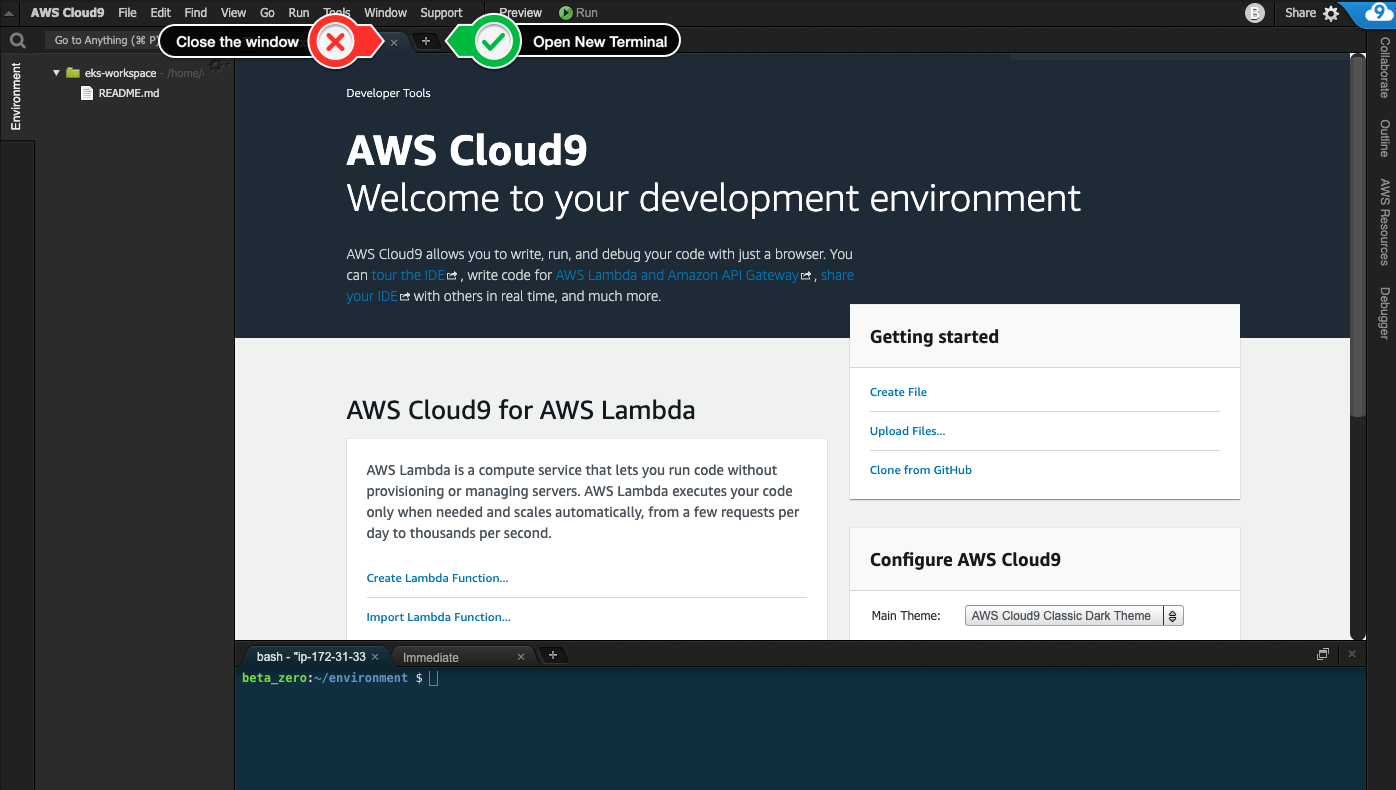Image resolution: width=1396 pixels, height=790 pixels.
Task: Maximize the bottom console panel
Action: coord(1323,654)
